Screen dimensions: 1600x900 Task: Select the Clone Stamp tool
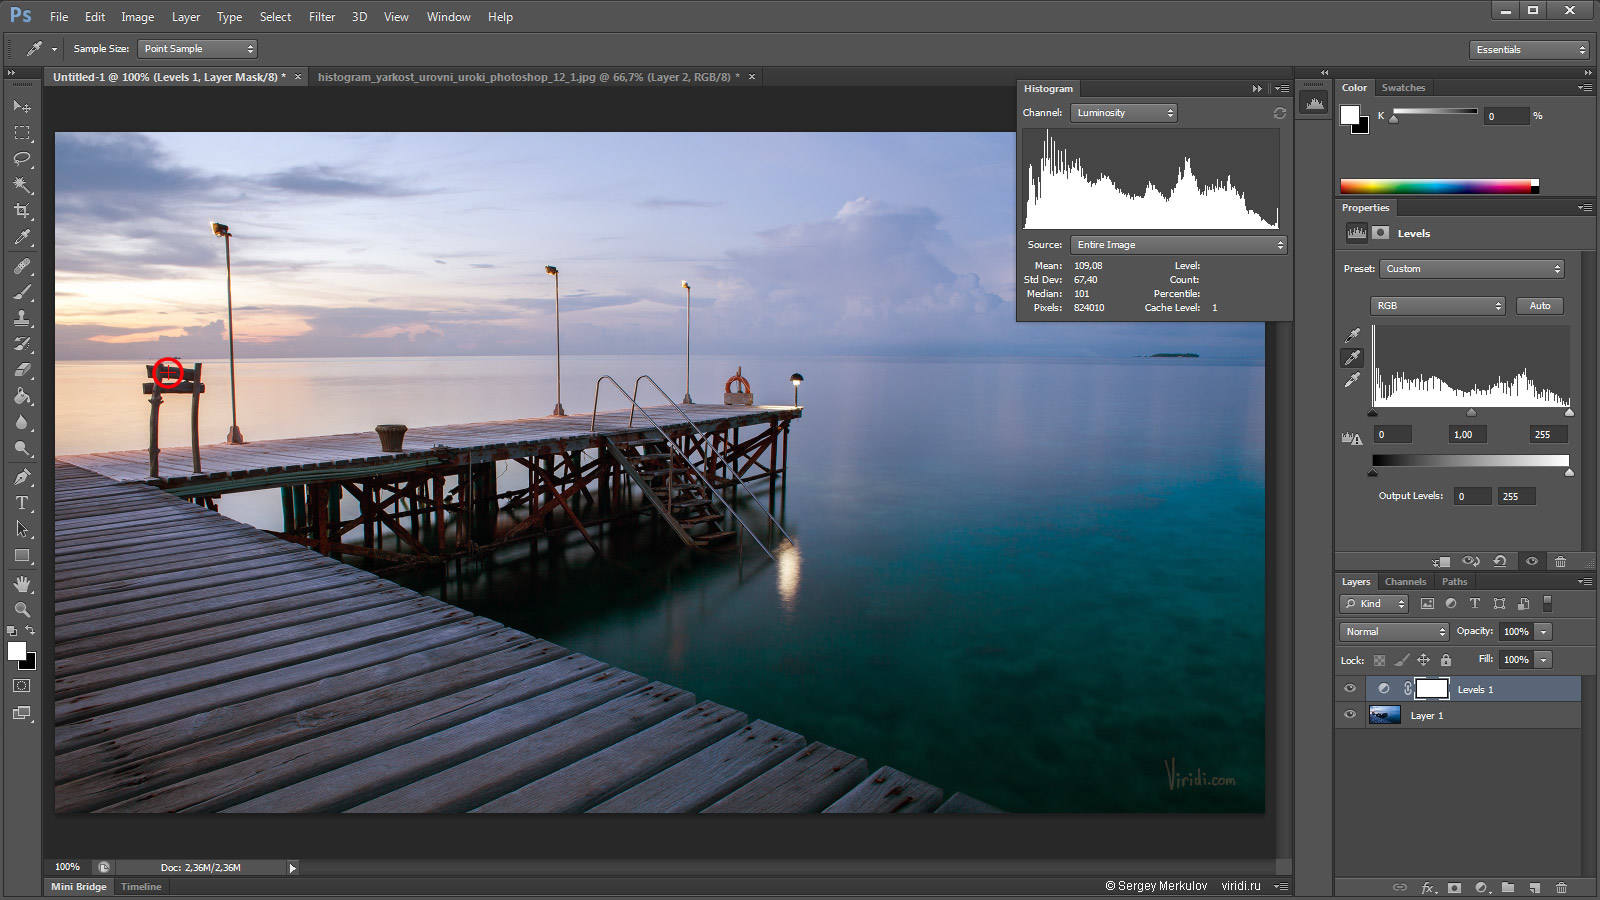(x=22, y=318)
